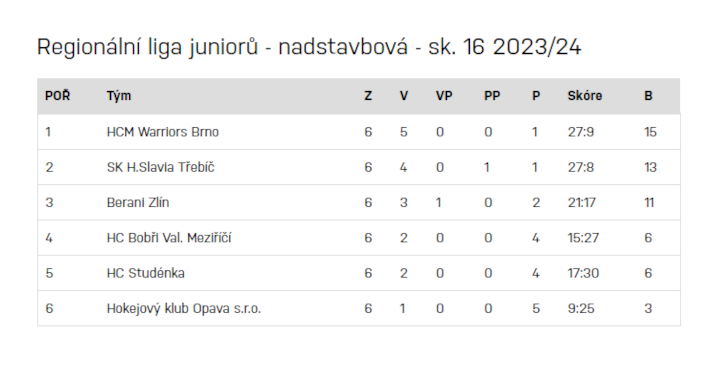Click the Skóre column header

pos(585,96)
